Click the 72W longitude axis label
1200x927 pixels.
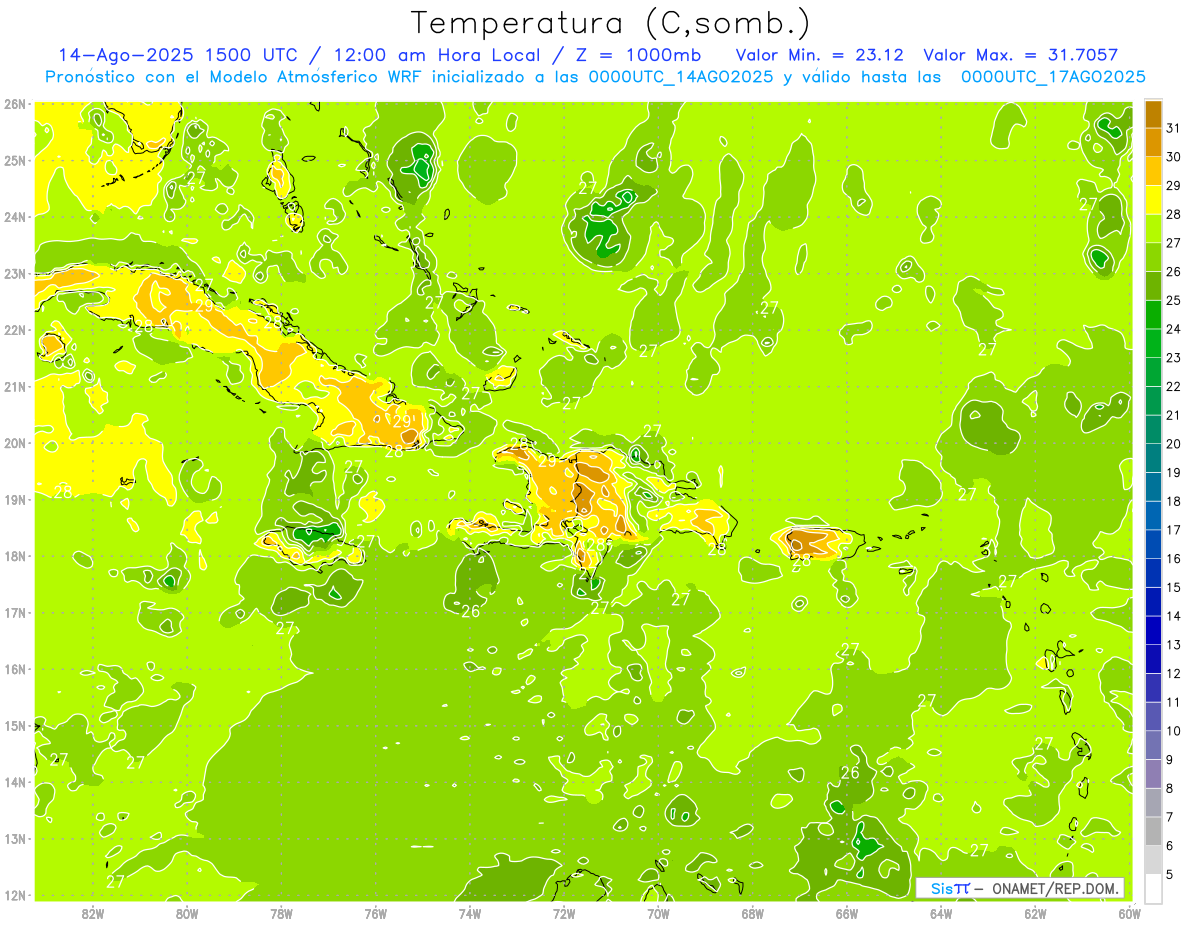click(564, 913)
